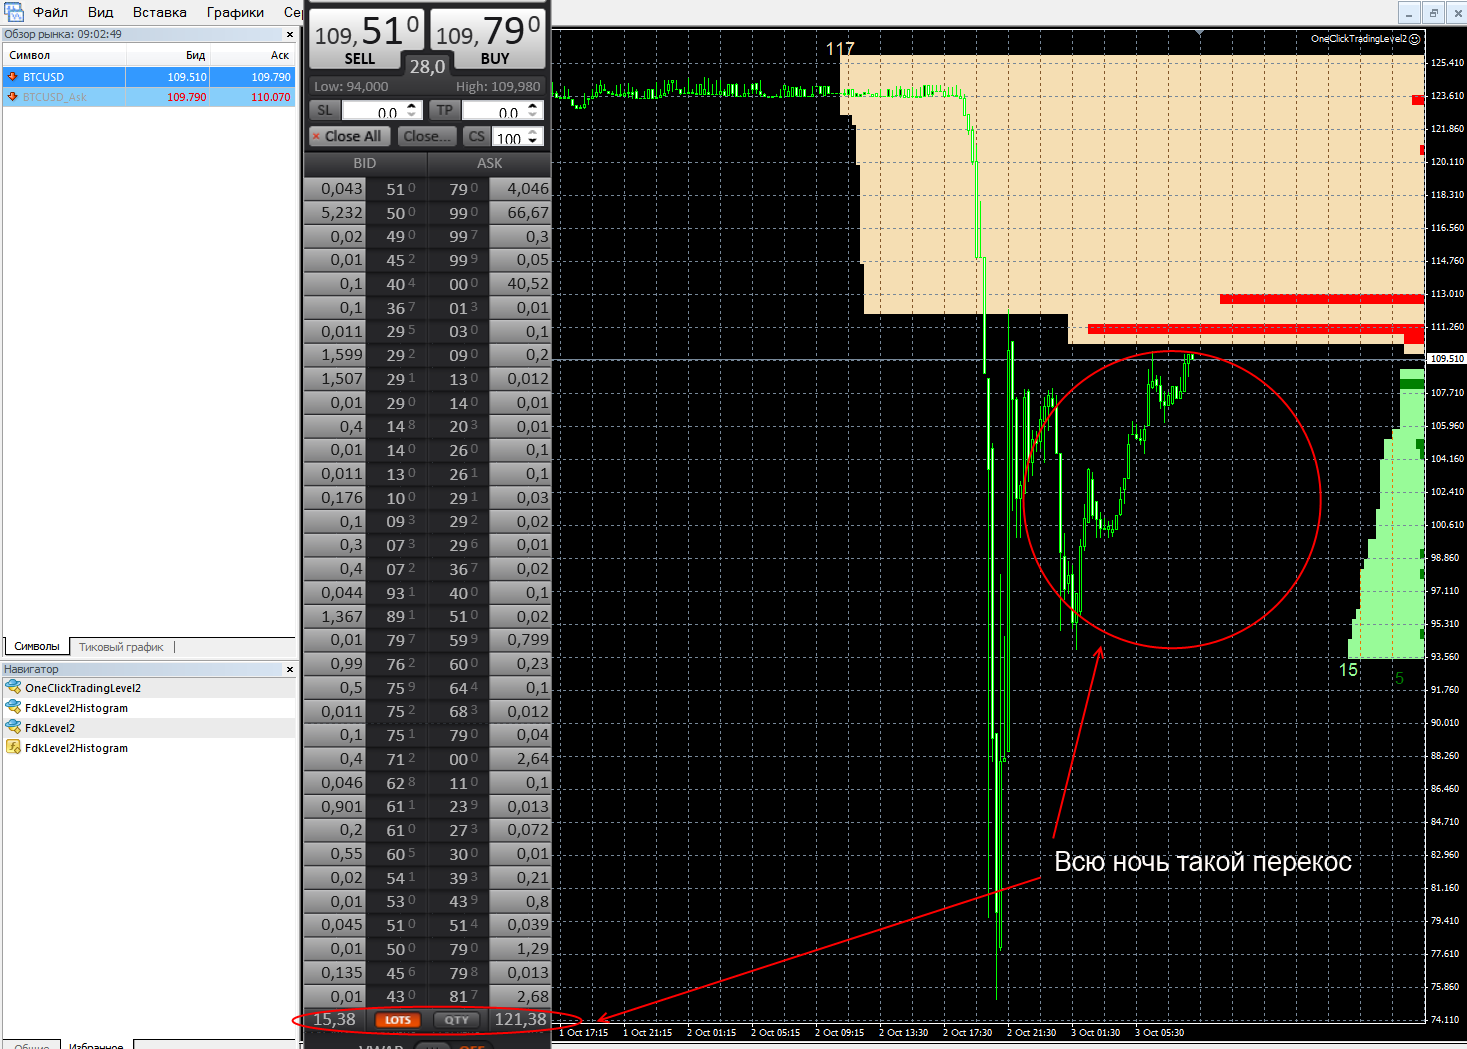Switch to the Символы tab
1467x1049 pixels.
click(37, 647)
